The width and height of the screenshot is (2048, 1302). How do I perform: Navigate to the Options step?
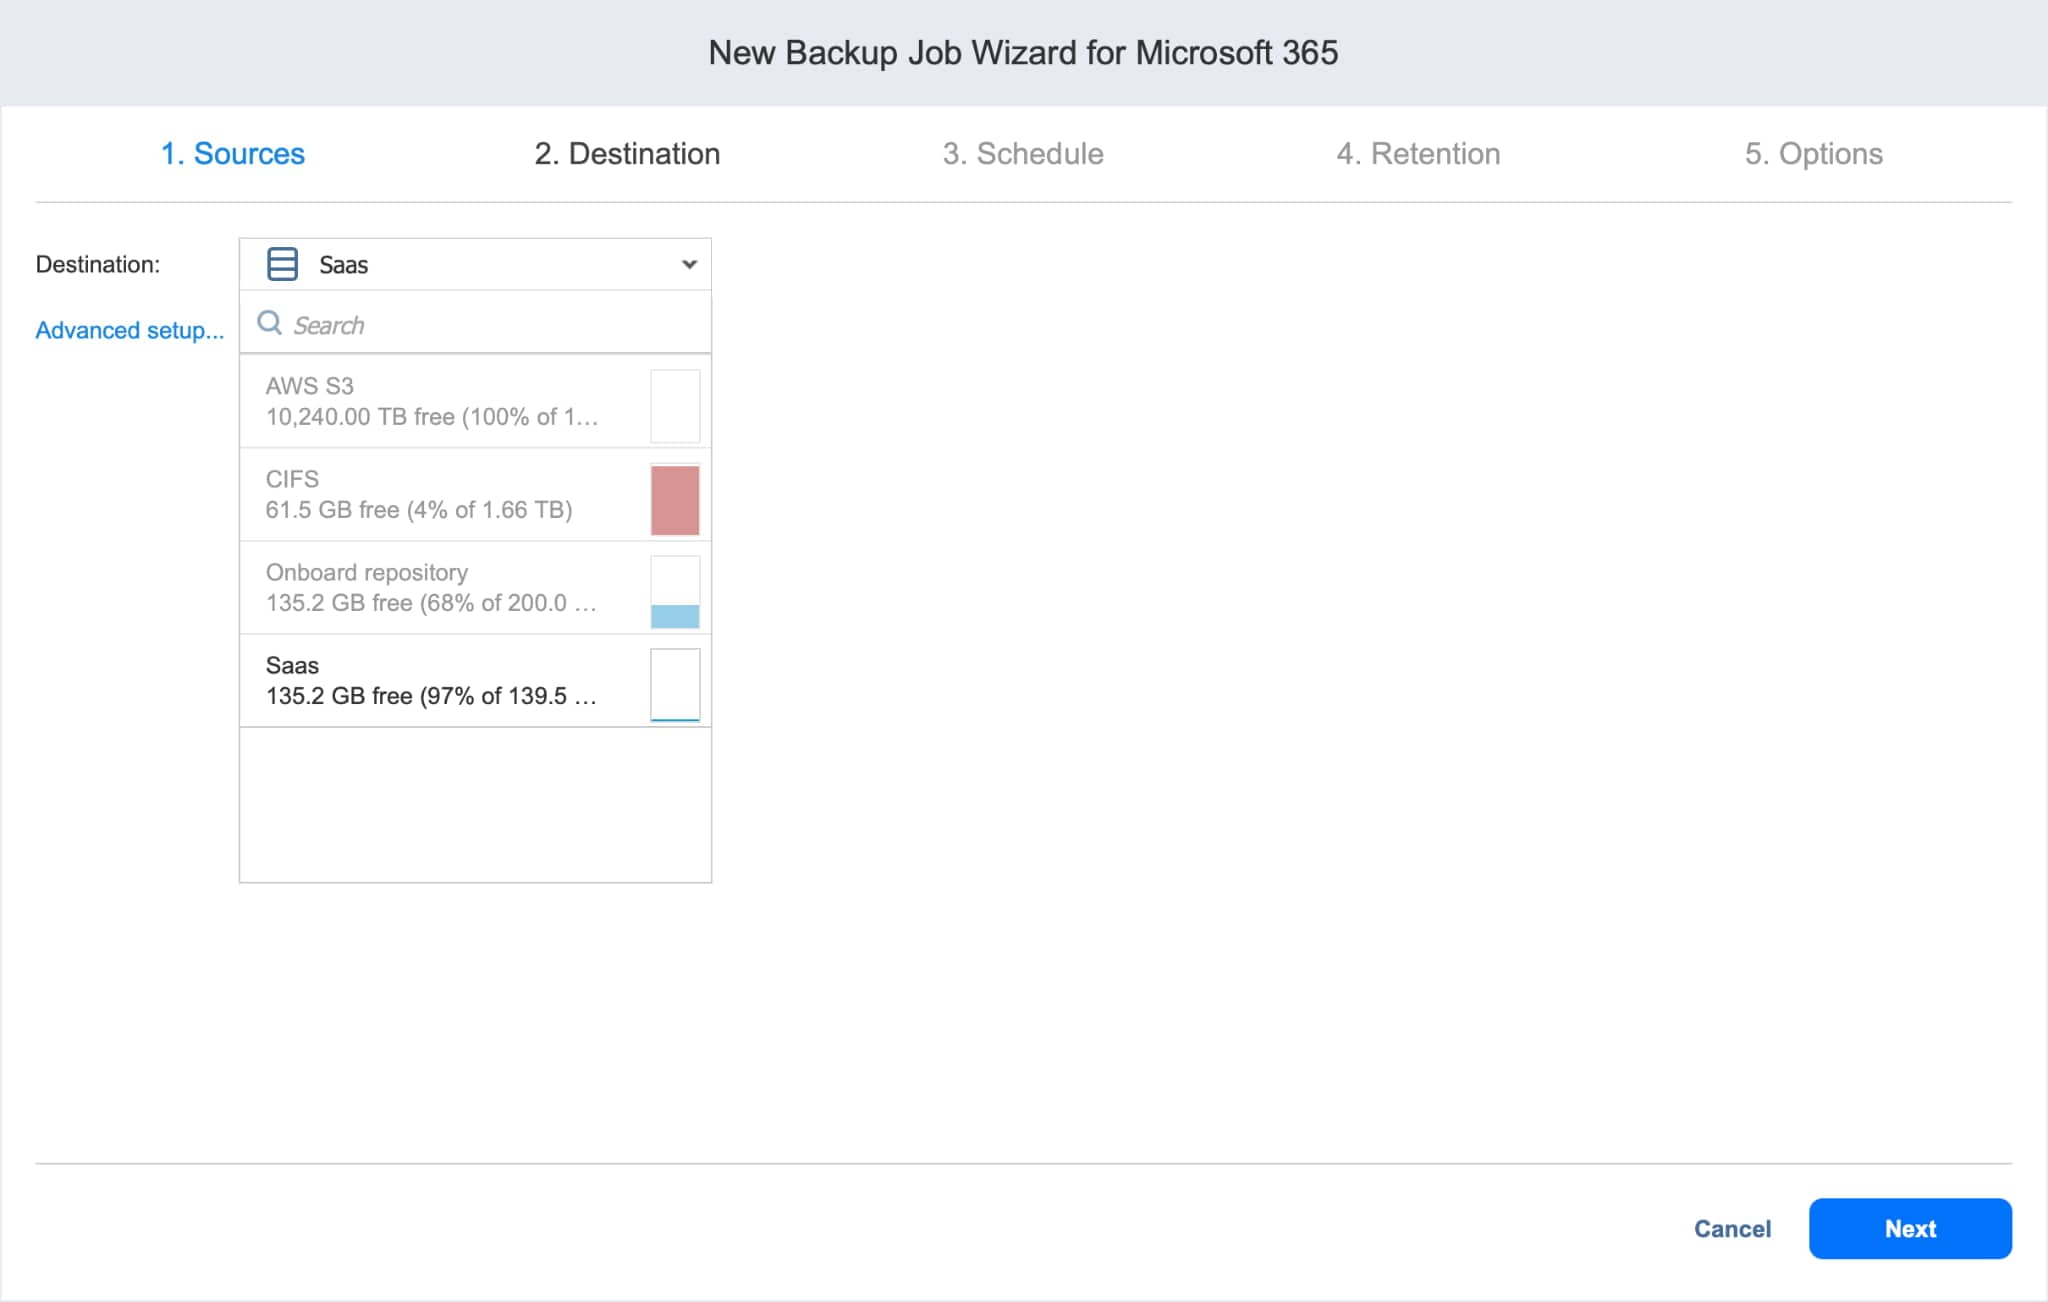coord(1813,153)
